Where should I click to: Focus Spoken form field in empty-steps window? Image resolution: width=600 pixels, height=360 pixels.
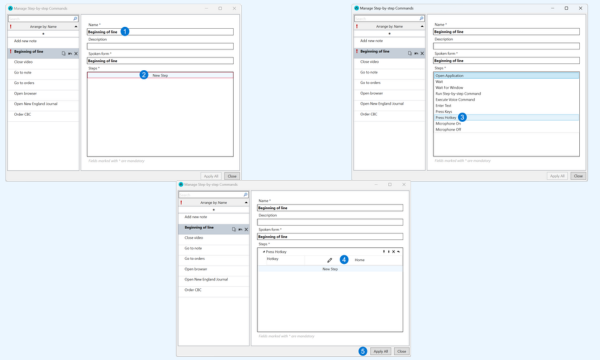click(160, 61)
